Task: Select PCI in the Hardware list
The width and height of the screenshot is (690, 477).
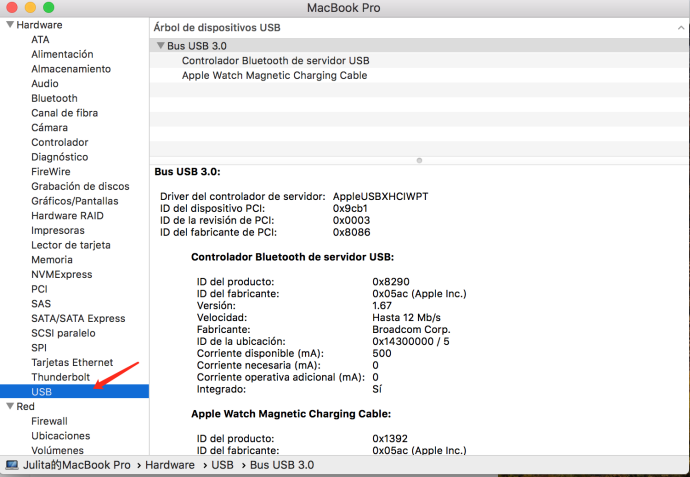Action: coord(39,289)
